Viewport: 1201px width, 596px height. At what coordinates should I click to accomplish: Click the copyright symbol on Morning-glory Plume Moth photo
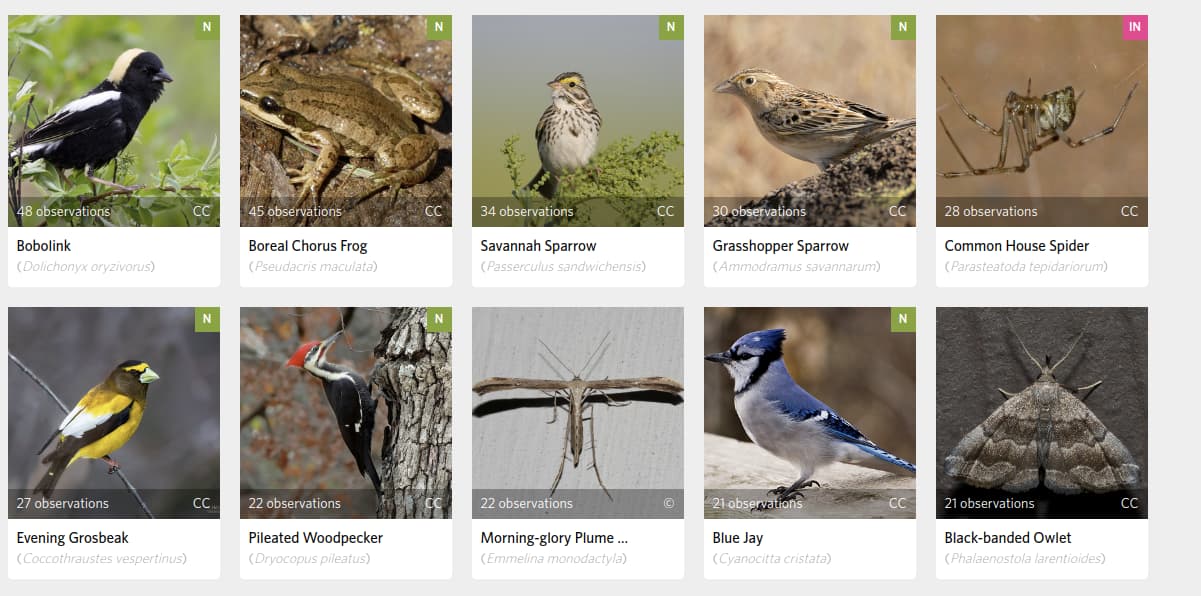click(668, 503)
